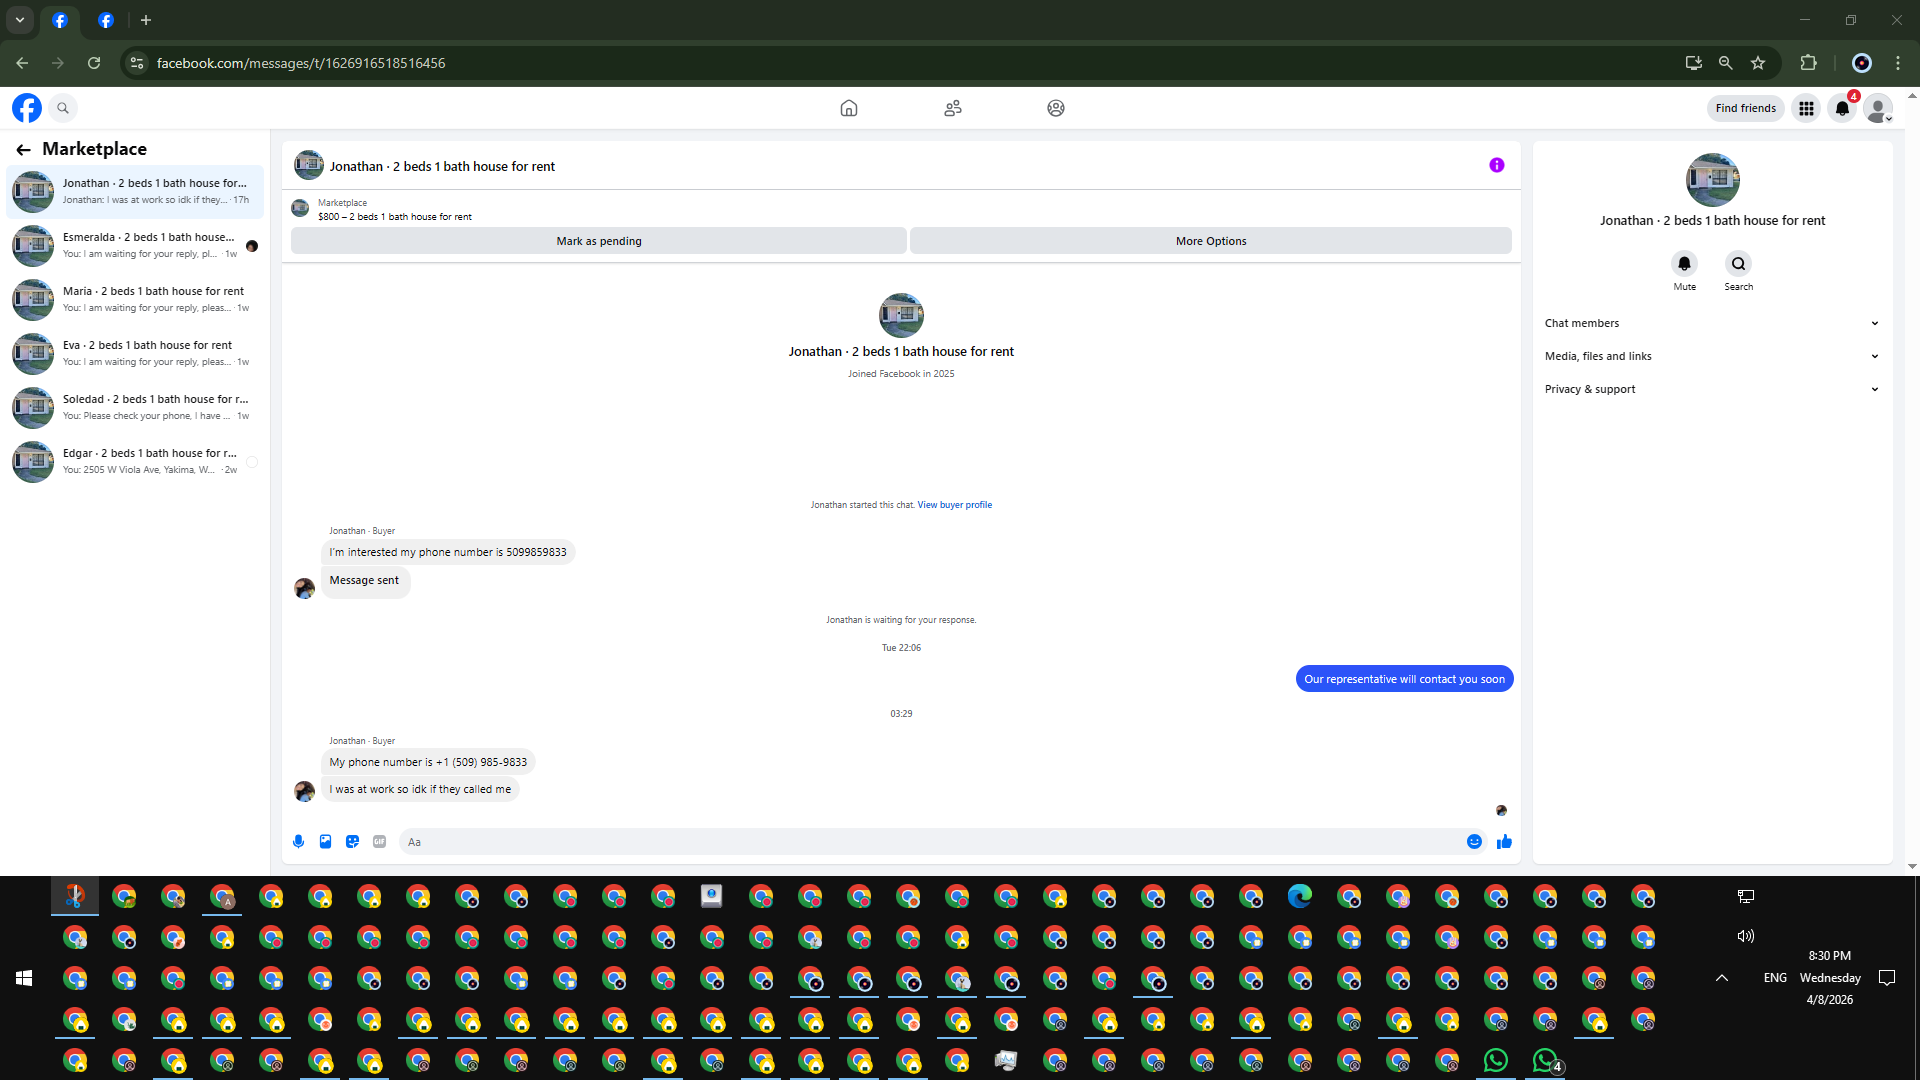Send a thumbs-up like
The image size is (1920, 1080).
pos(1504,842)
